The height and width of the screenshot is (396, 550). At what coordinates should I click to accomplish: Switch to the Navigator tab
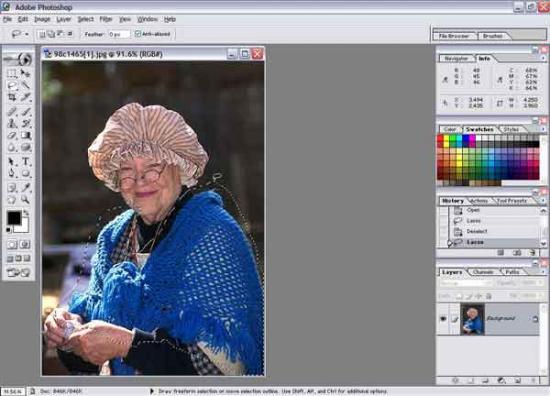tap(456, 59)
